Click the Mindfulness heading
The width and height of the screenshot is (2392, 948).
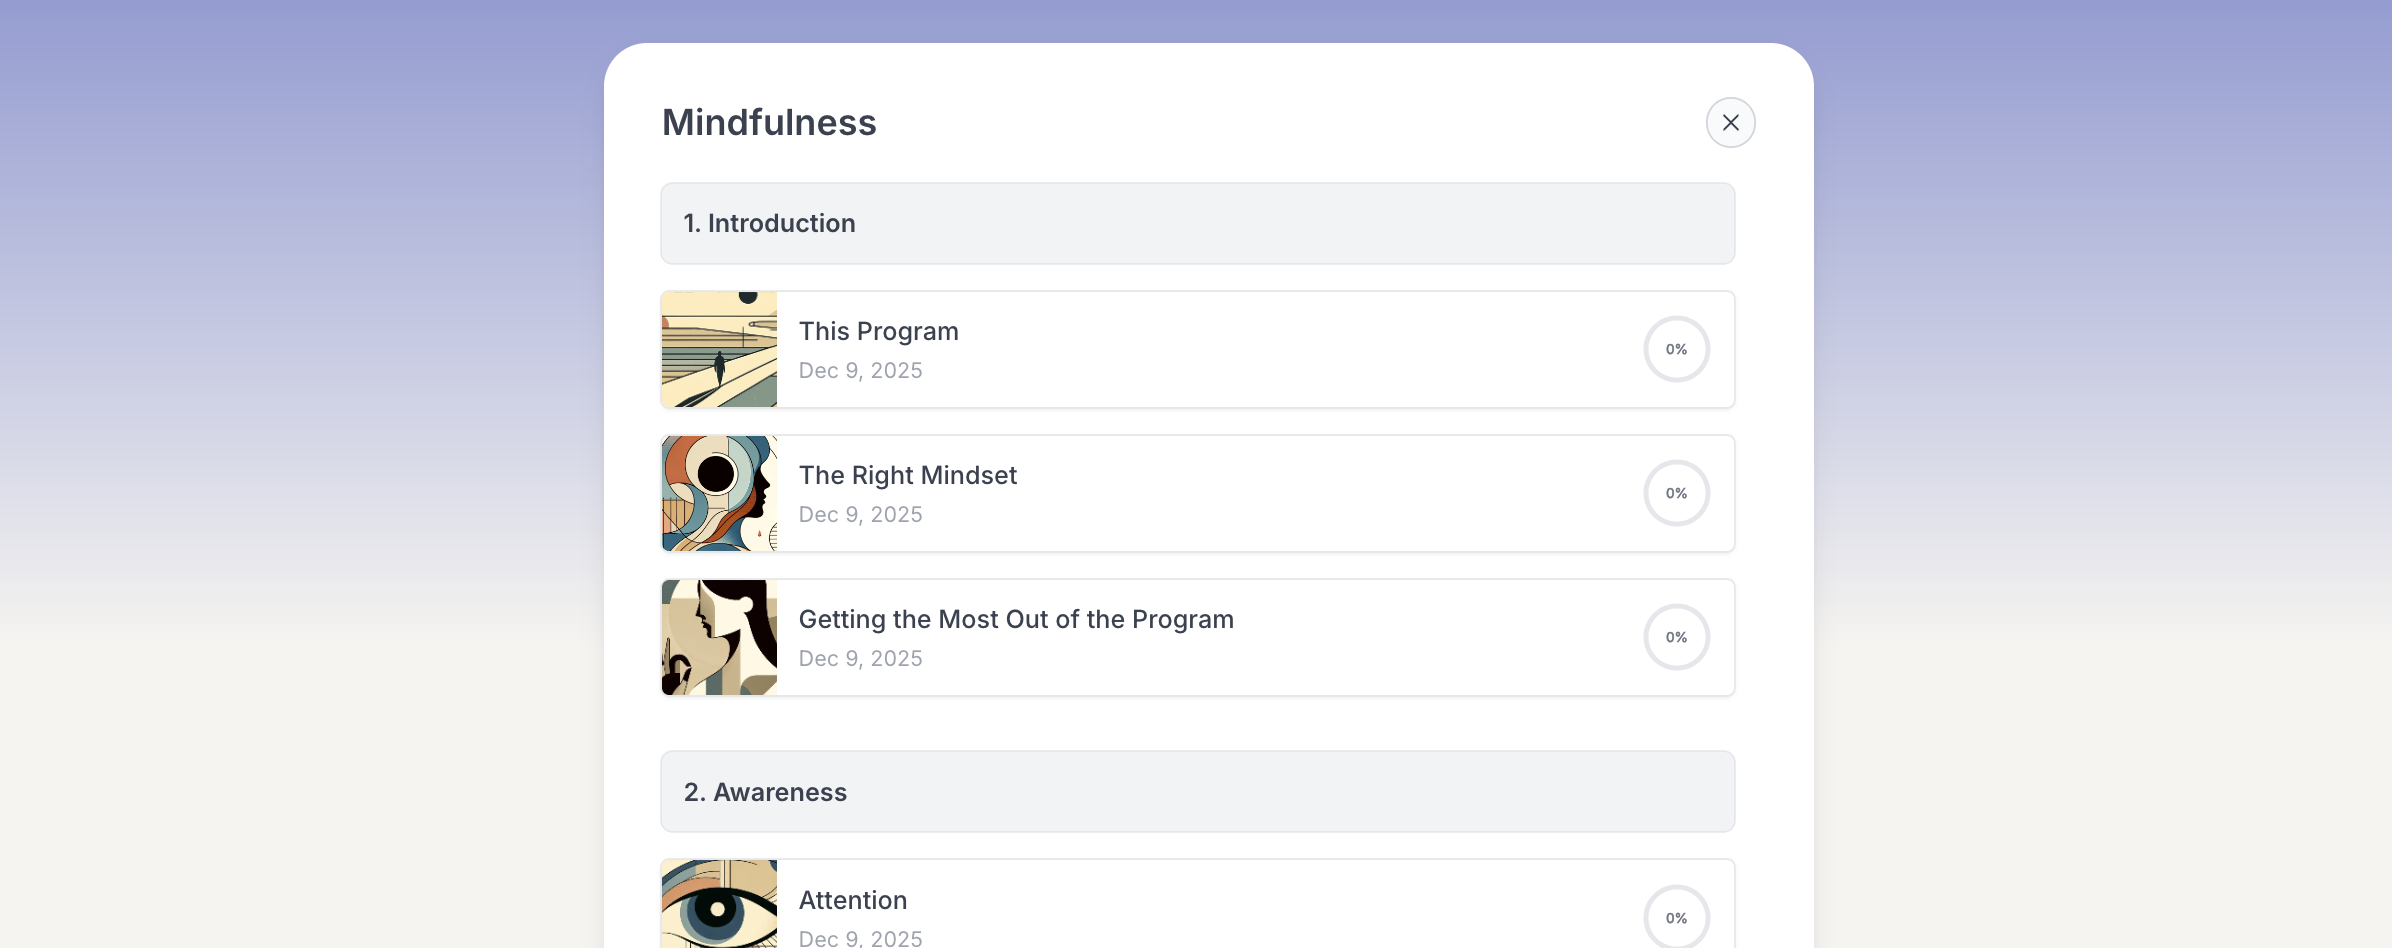769,122
